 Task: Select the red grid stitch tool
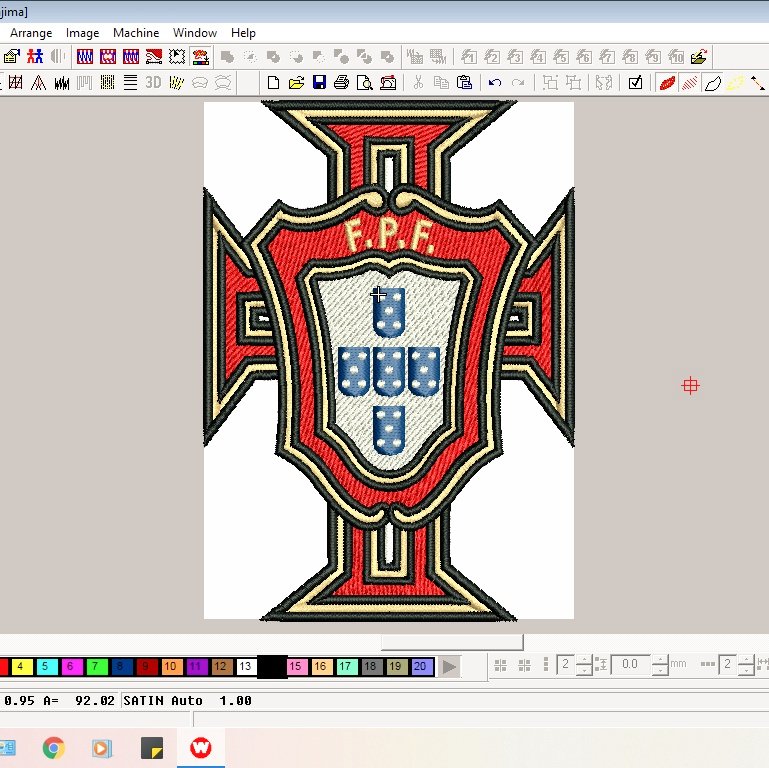point(15,82)
